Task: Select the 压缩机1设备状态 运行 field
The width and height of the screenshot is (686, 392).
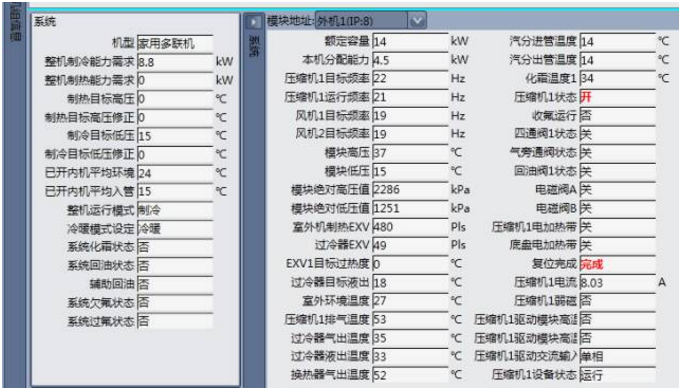Action: 618,375
